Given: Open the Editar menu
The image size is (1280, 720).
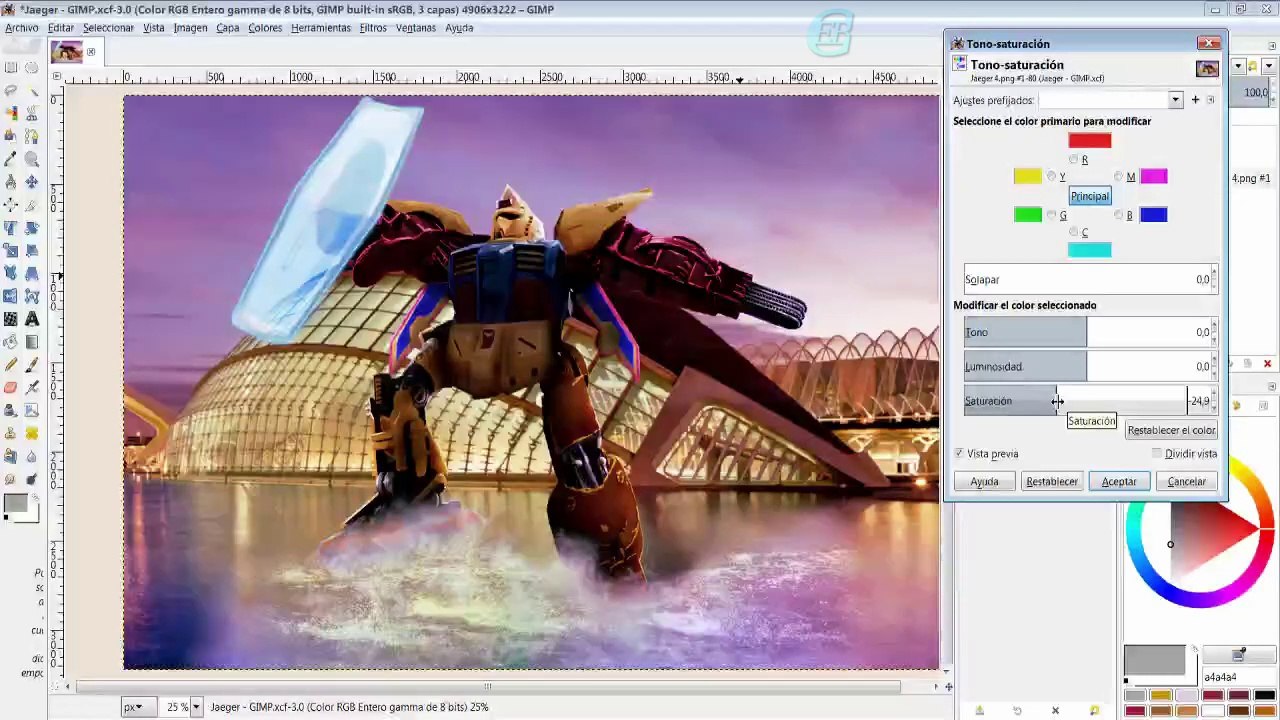Looking at the screenshot, I should coord(61,28).
